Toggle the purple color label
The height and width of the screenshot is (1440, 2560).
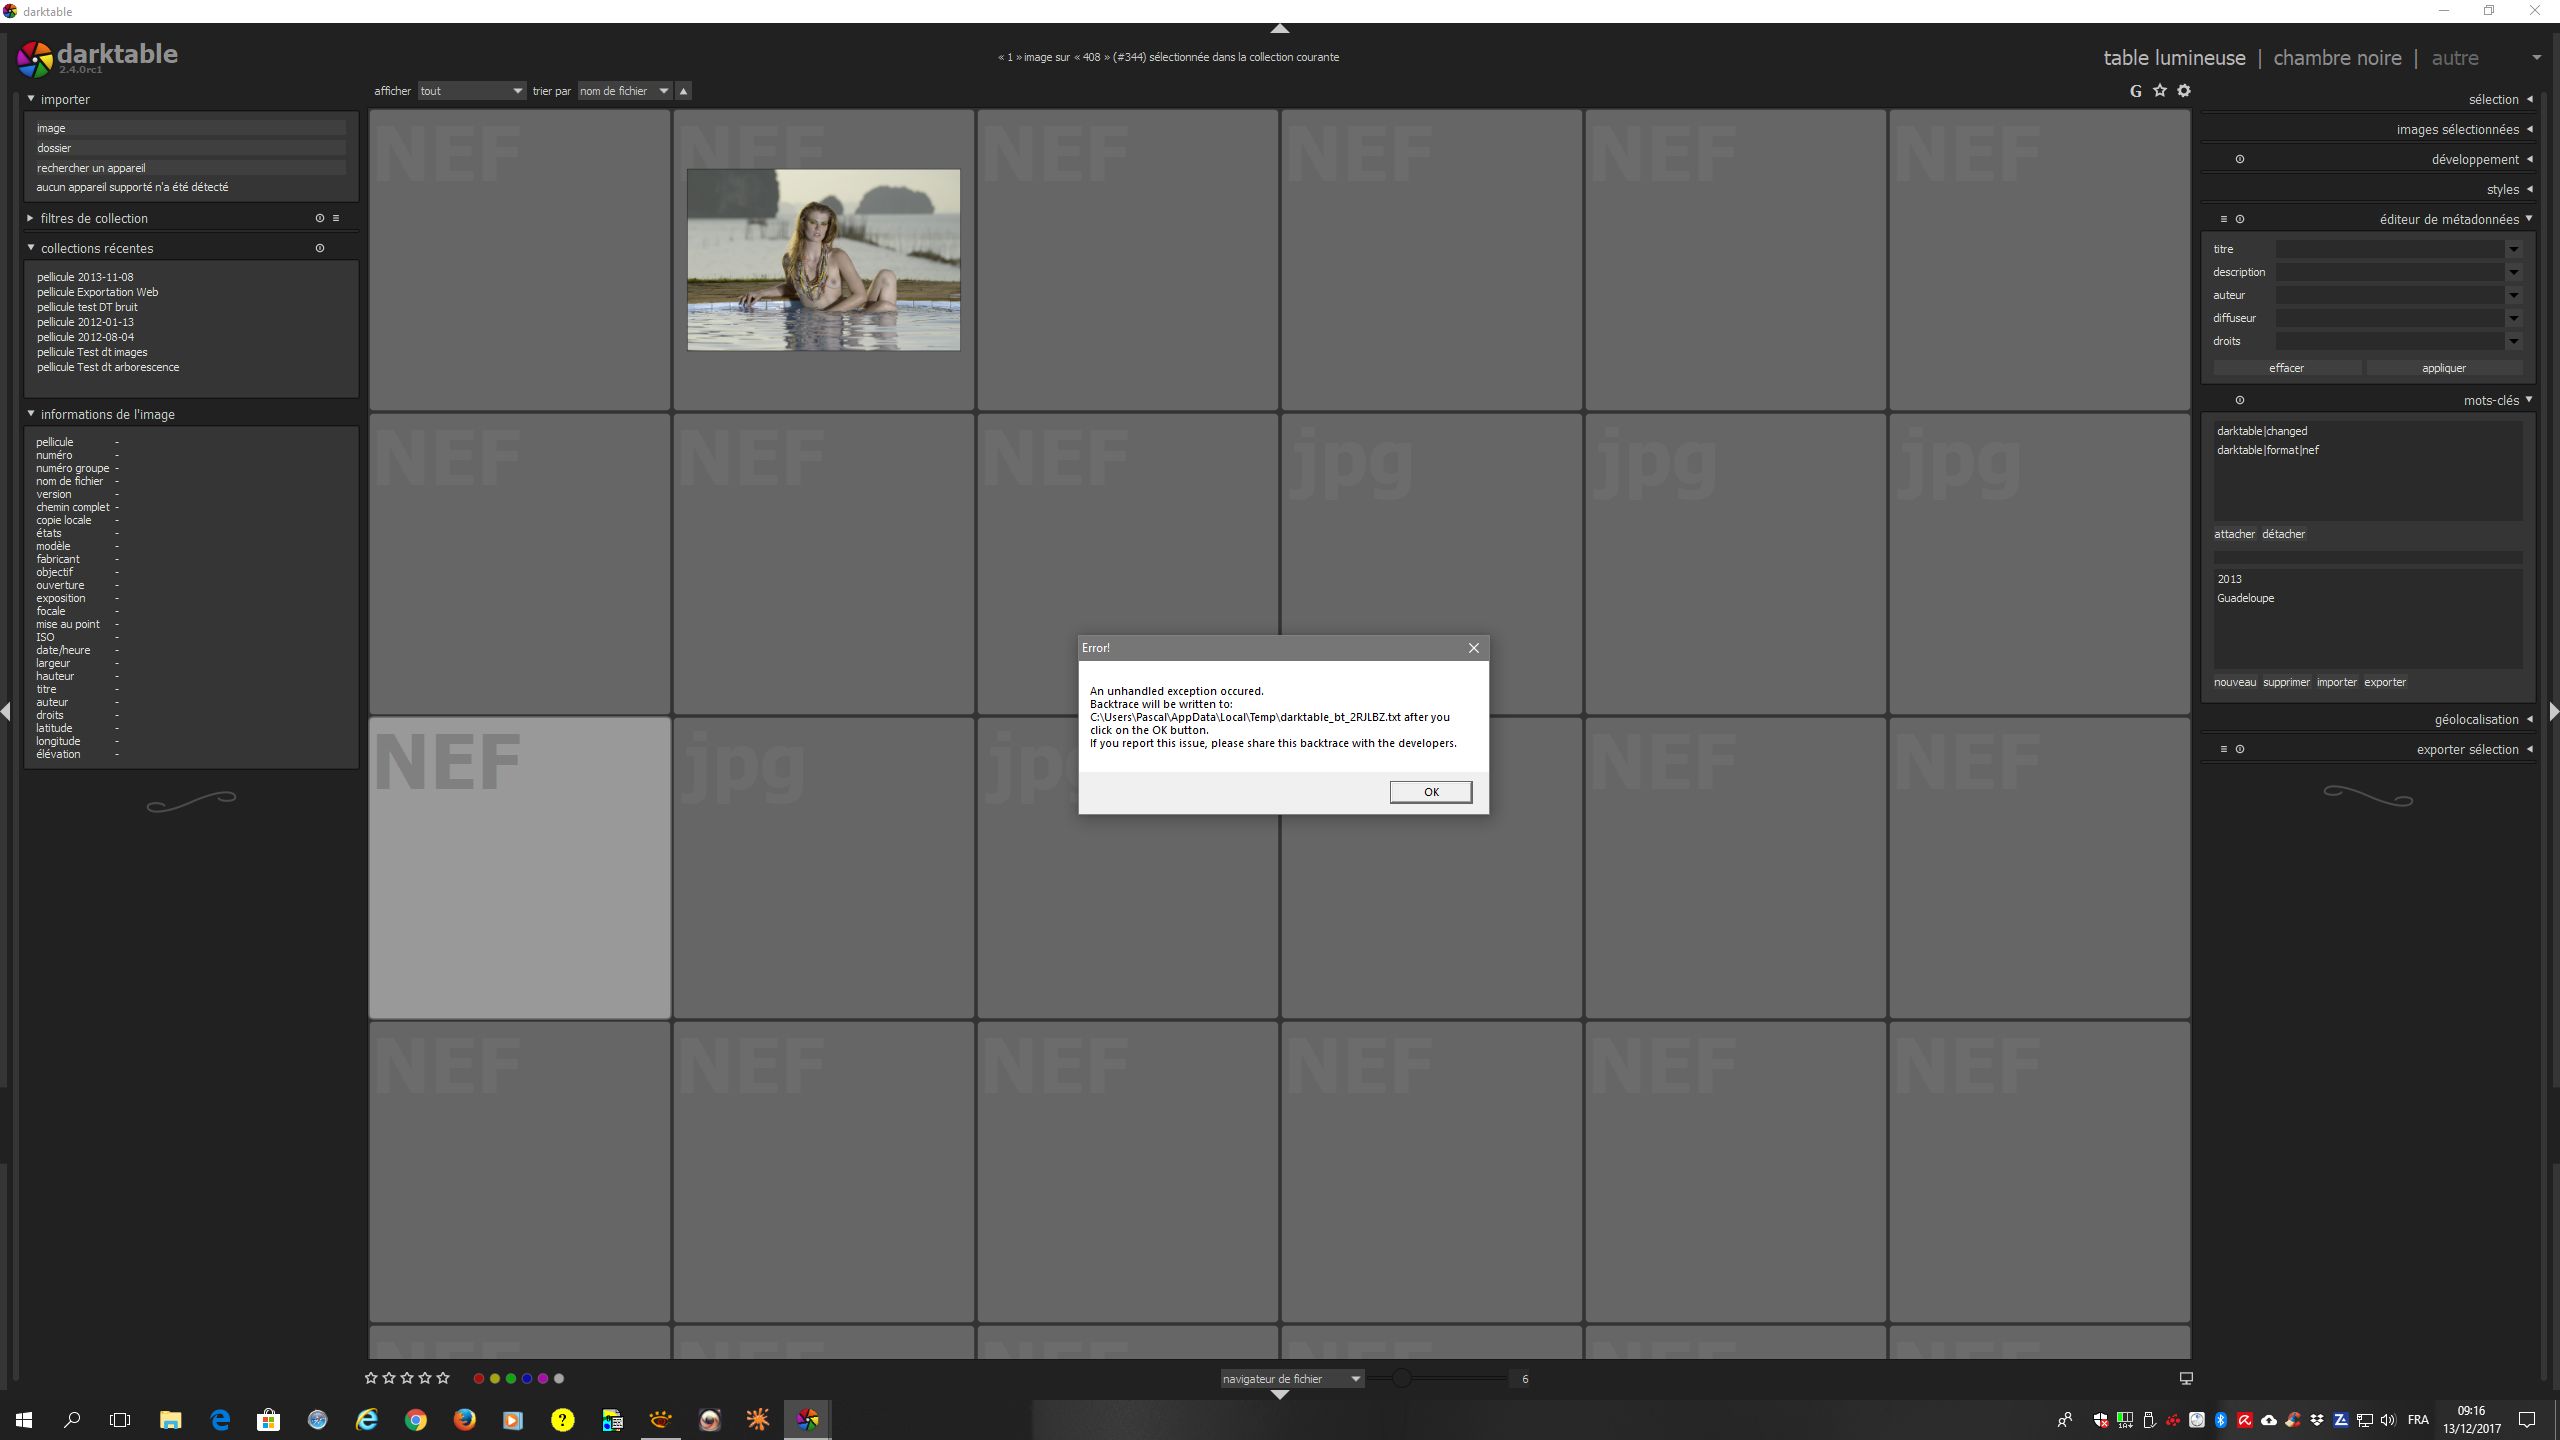coord(543,1378)
